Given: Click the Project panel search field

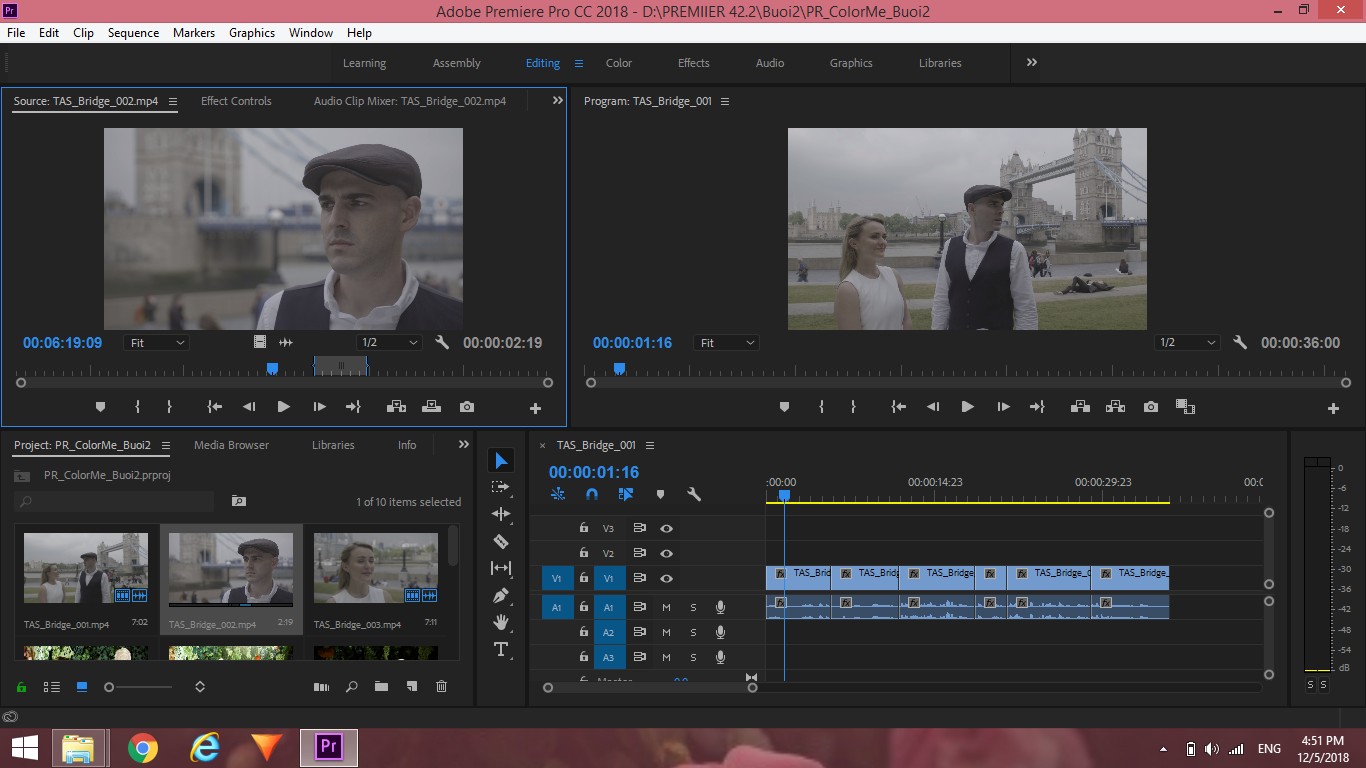Looking at the screenshot, I should 115,501.
